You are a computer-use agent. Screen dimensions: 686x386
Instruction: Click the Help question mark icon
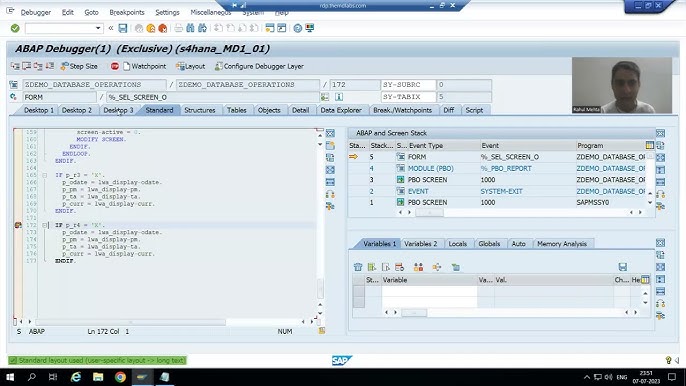(298, 28)
